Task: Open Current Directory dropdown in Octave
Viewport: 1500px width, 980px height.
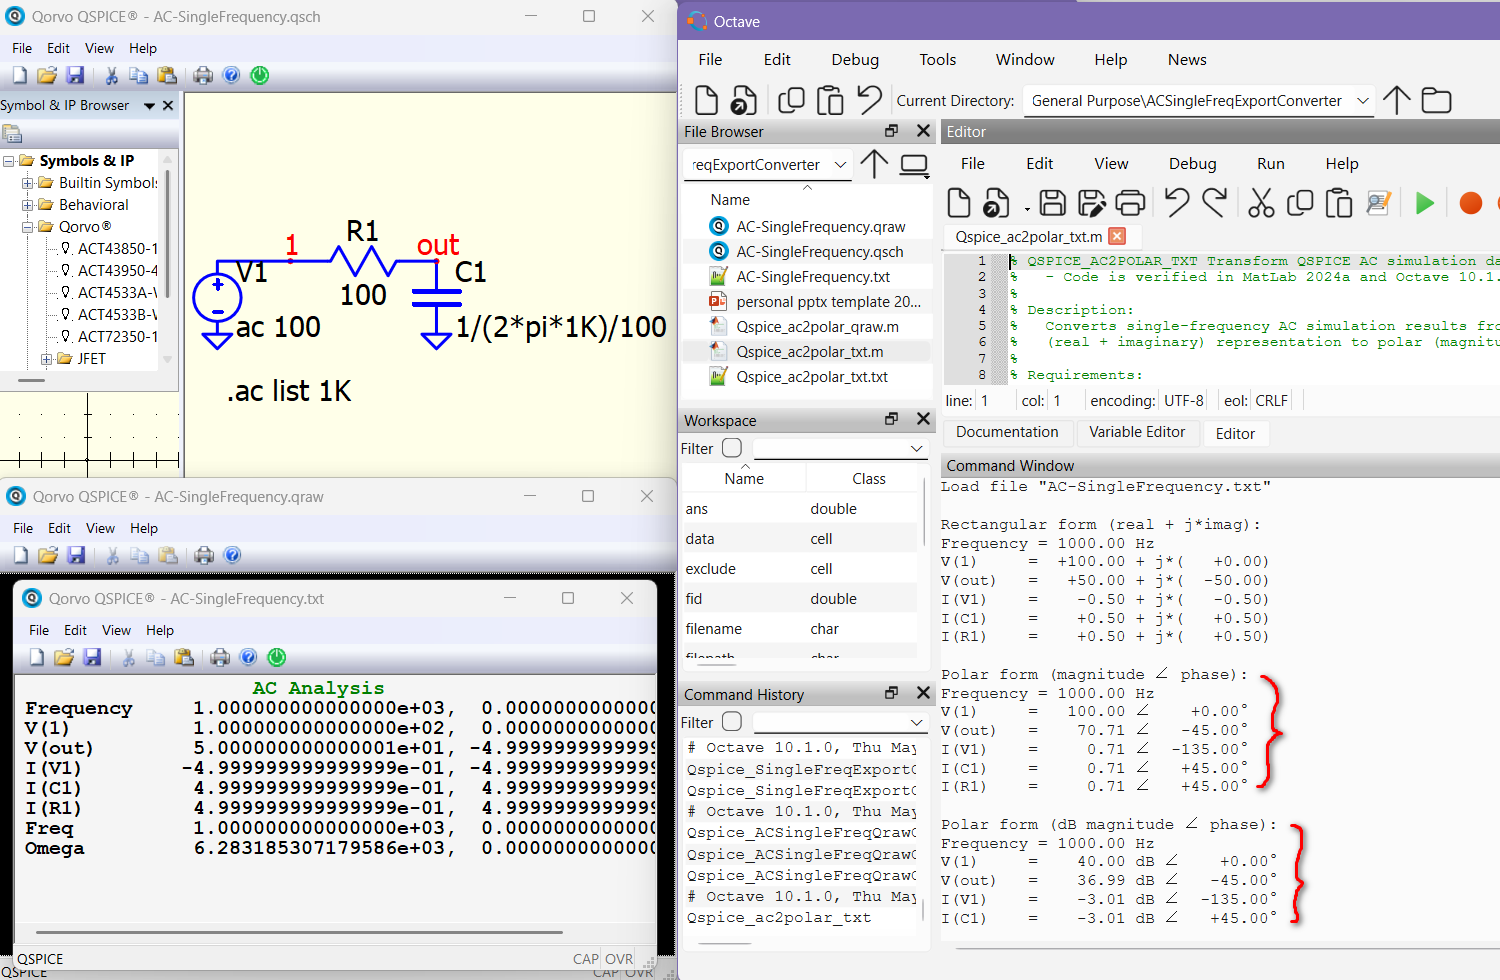Action: (1362, 100)
